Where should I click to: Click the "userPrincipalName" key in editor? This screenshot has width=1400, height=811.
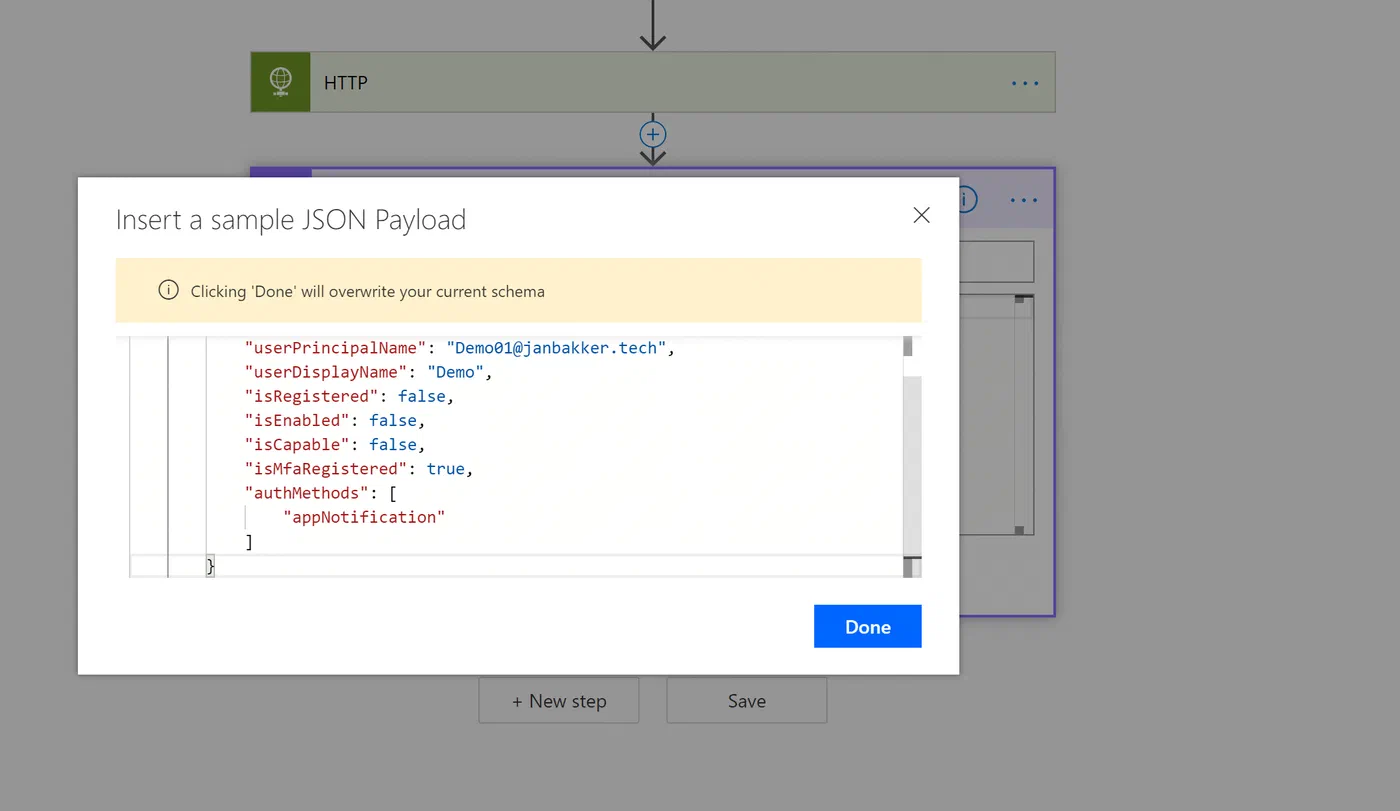(x=336, y=348)
